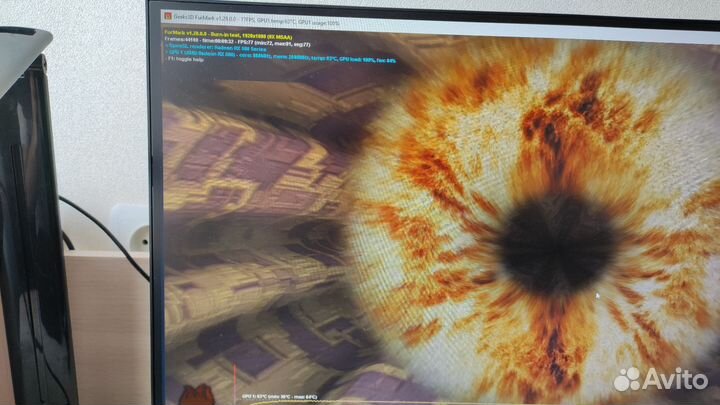Click the dark pupil of the furry donut

click(557, 244)
